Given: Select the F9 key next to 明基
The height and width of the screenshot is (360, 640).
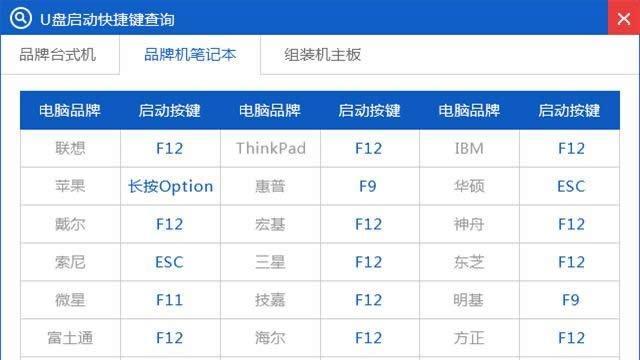Looking at the screenshot, I should pos(571,300).
